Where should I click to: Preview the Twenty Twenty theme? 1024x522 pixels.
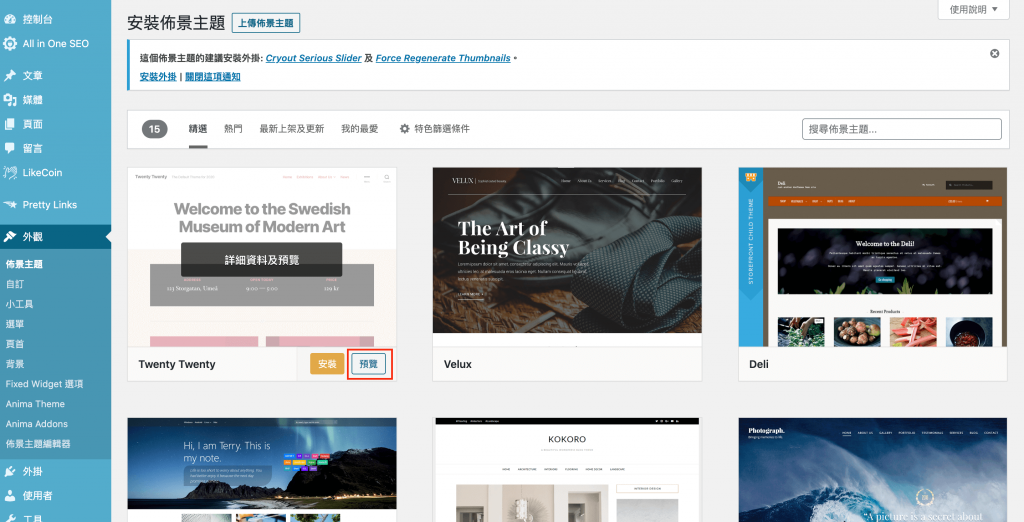click(x=368, y=364)
